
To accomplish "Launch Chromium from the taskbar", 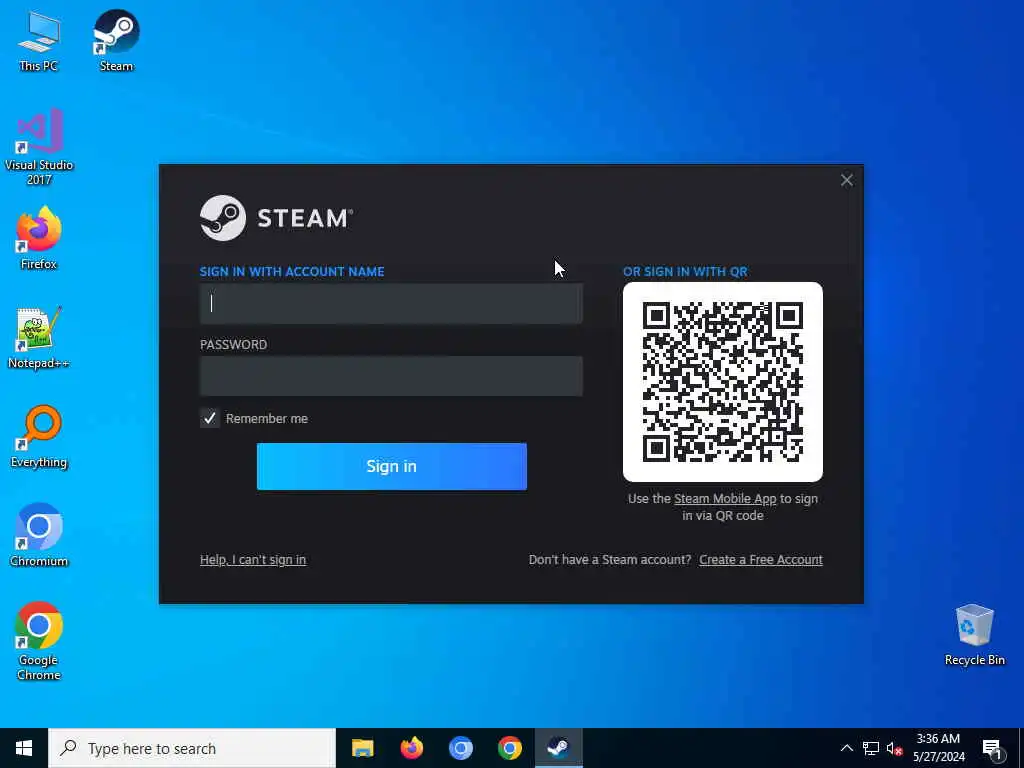I will coord(460,748).
